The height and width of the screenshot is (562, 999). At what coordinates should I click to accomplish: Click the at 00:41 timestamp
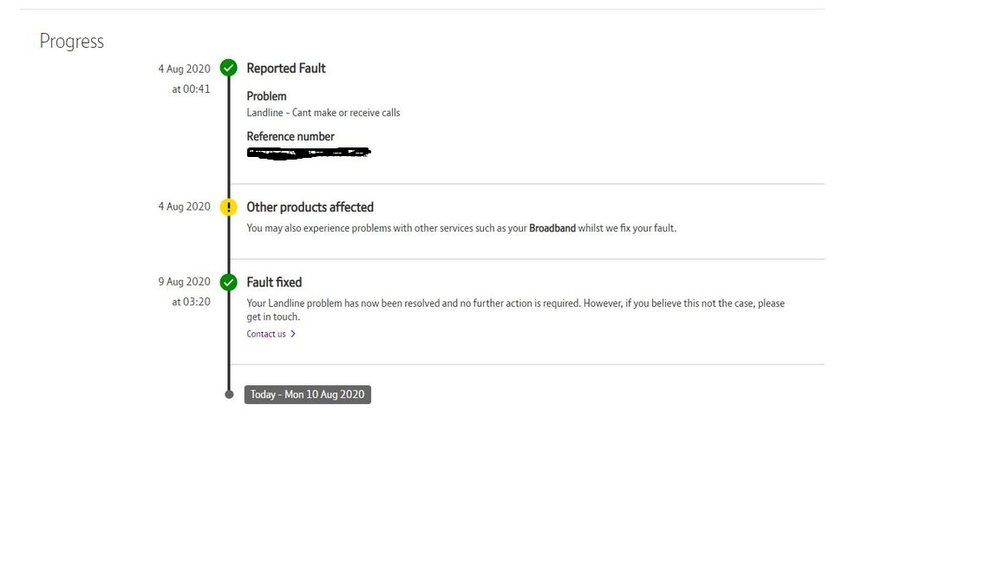point(190,89)
